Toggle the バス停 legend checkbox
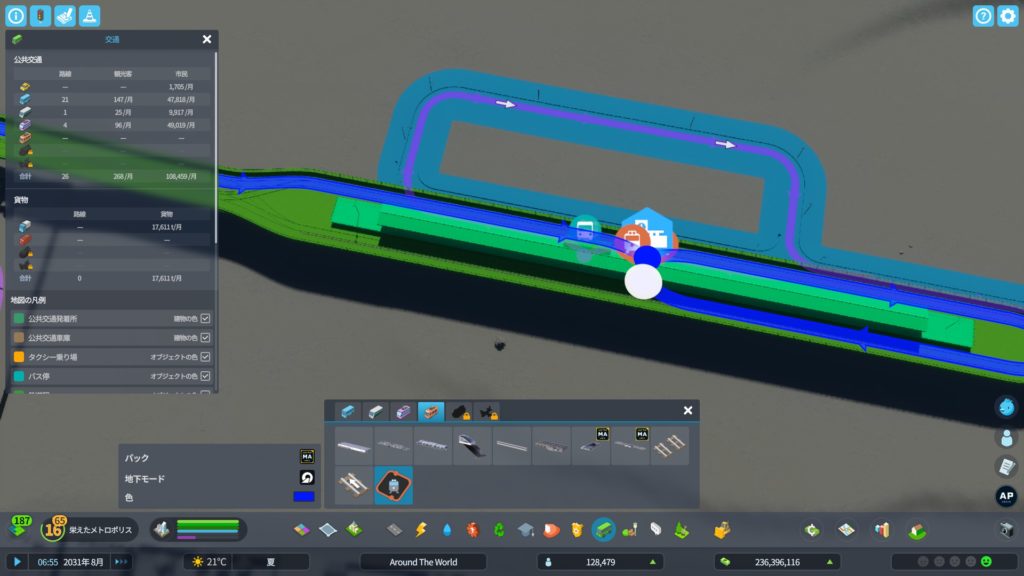Screen dimensions: 1024x576 point(205,375)
